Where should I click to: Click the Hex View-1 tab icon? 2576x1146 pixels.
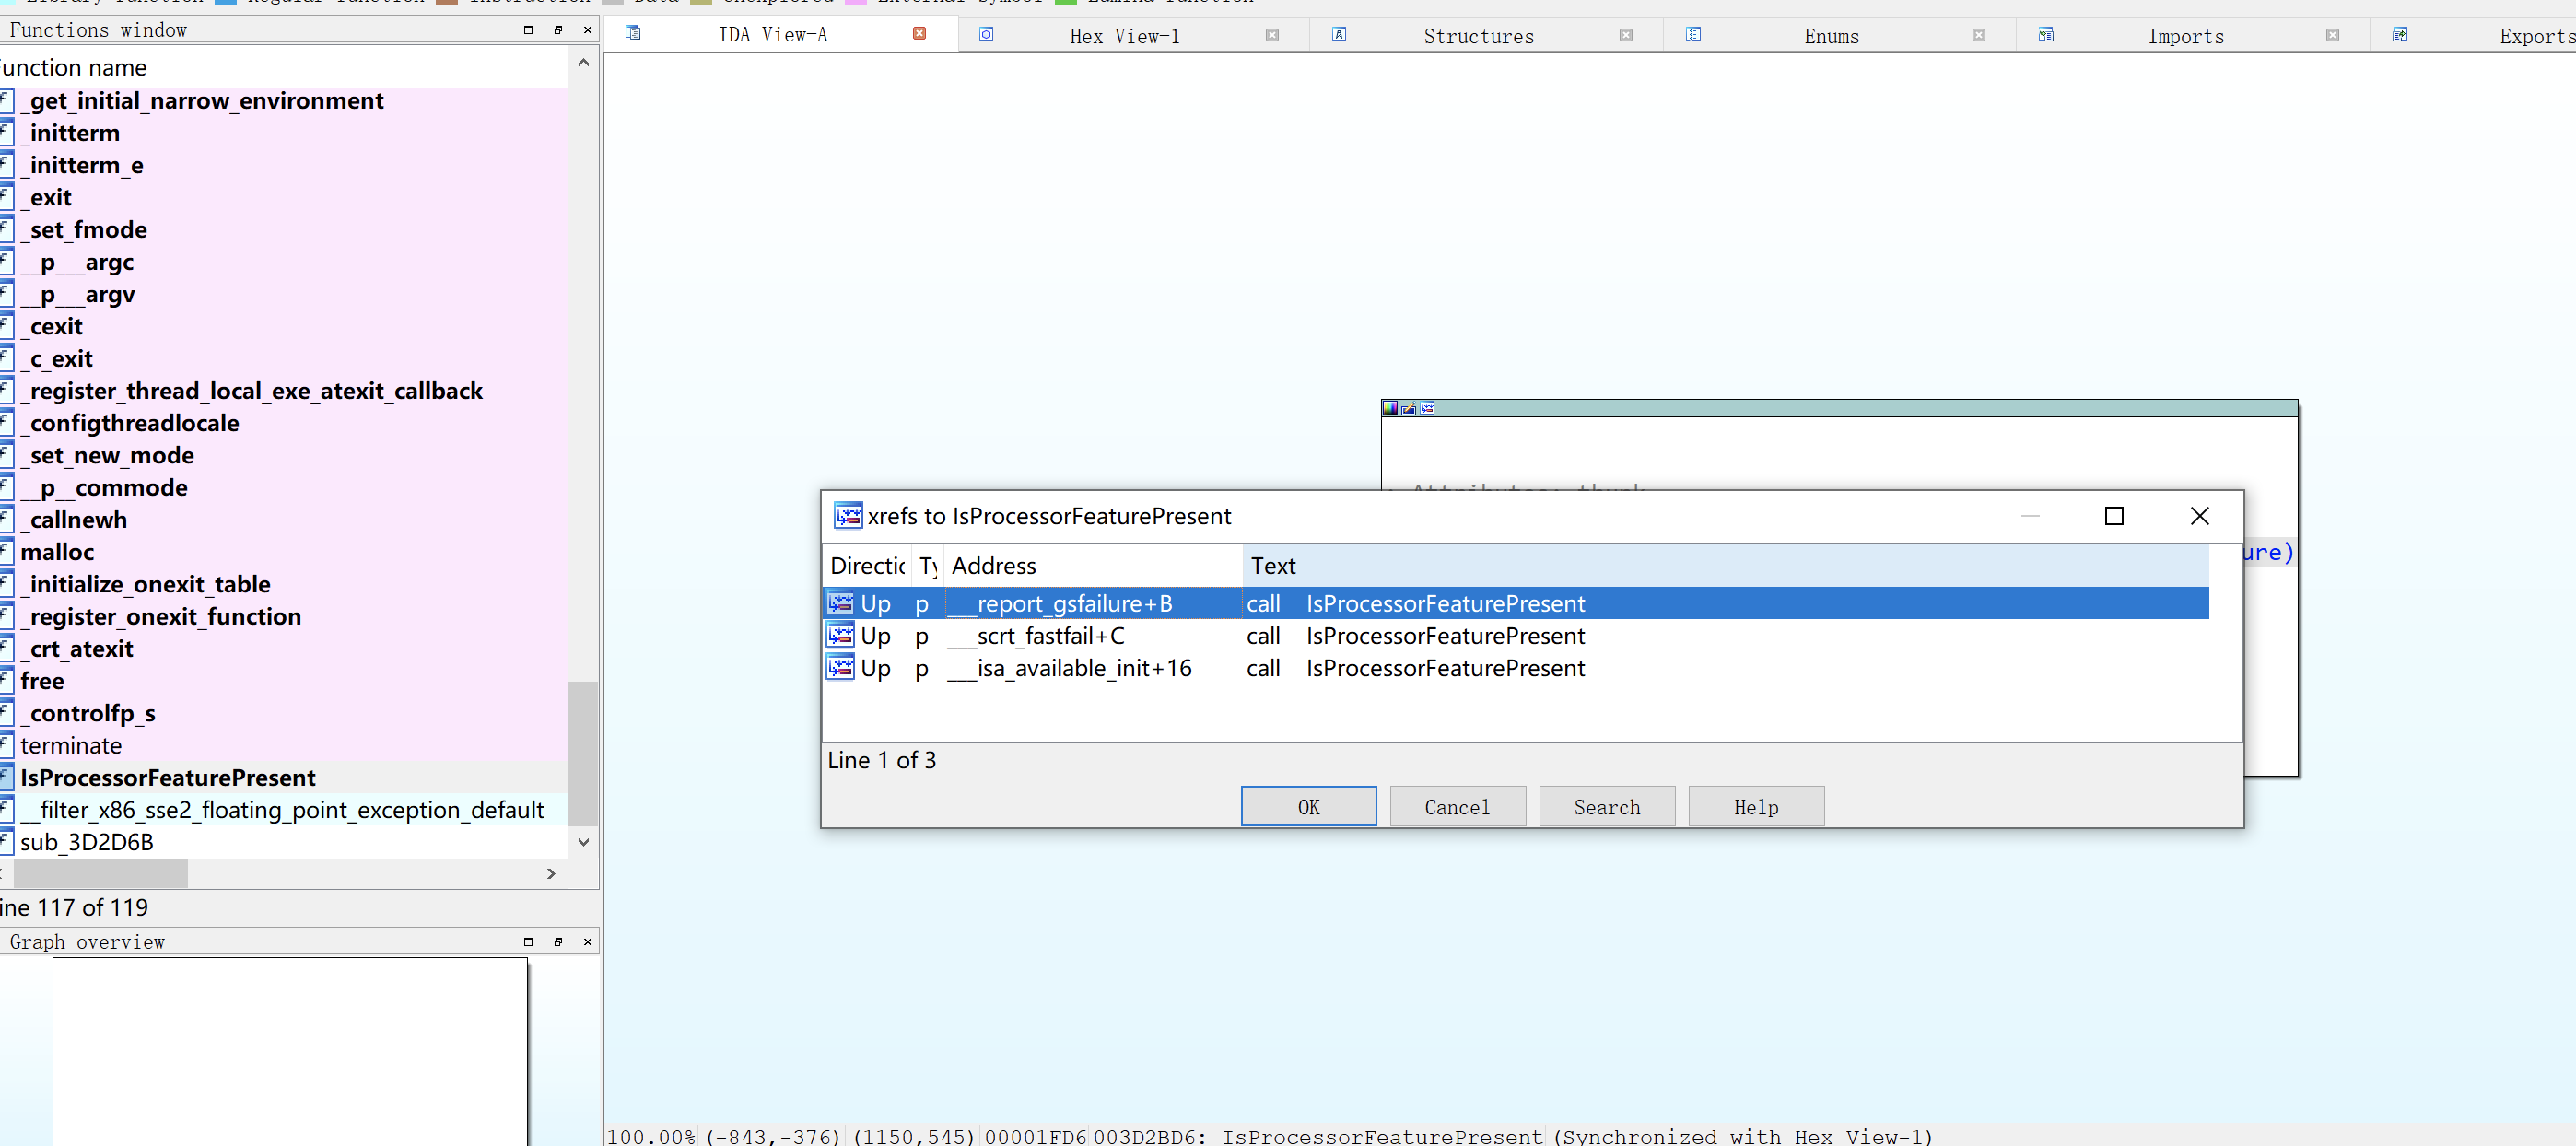pos(986,34)
